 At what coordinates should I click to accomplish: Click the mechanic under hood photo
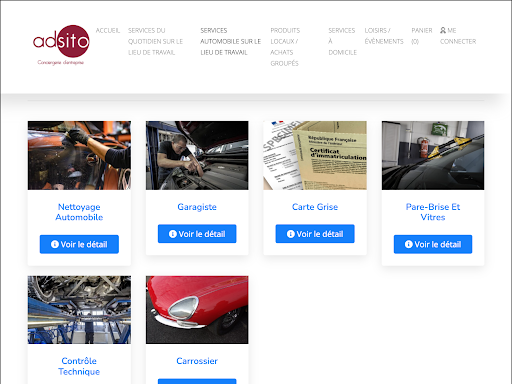[x=197, y=155]
